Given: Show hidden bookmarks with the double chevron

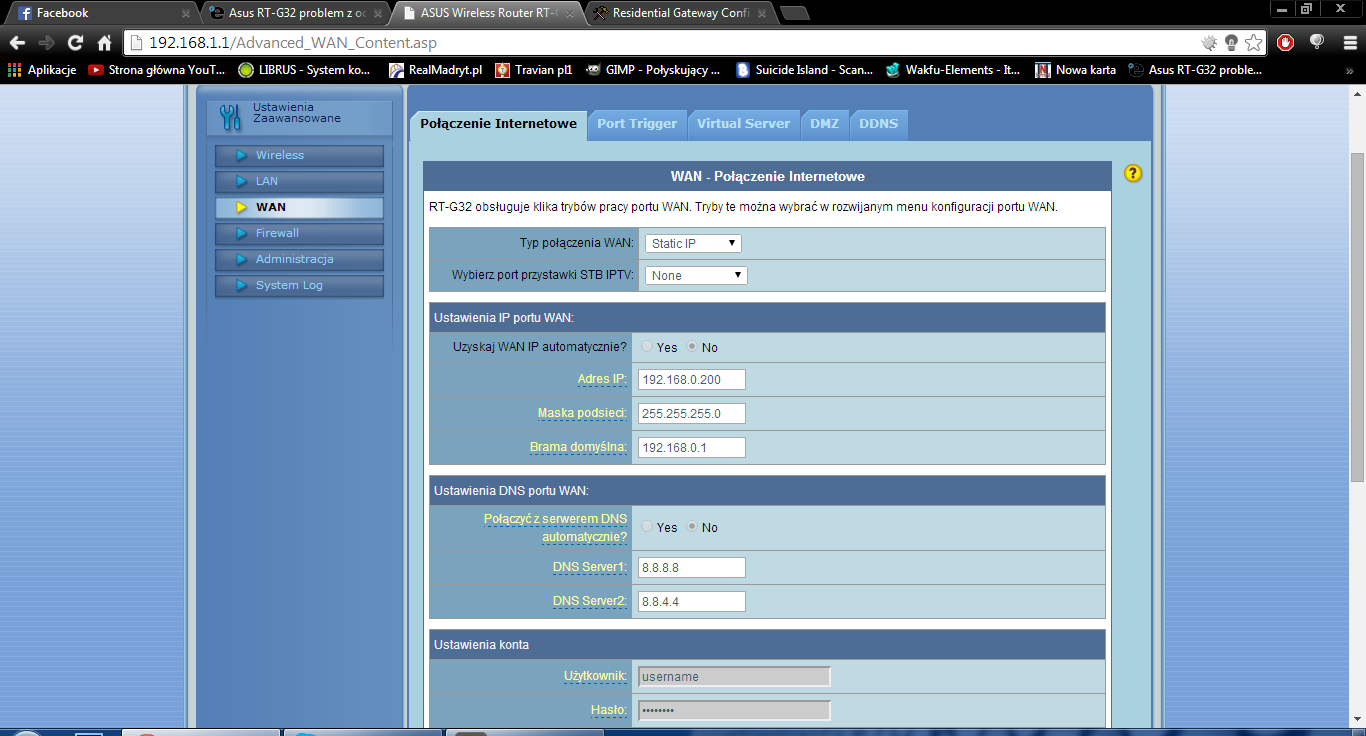Looking at the screenshot, I should (1350, 70).
